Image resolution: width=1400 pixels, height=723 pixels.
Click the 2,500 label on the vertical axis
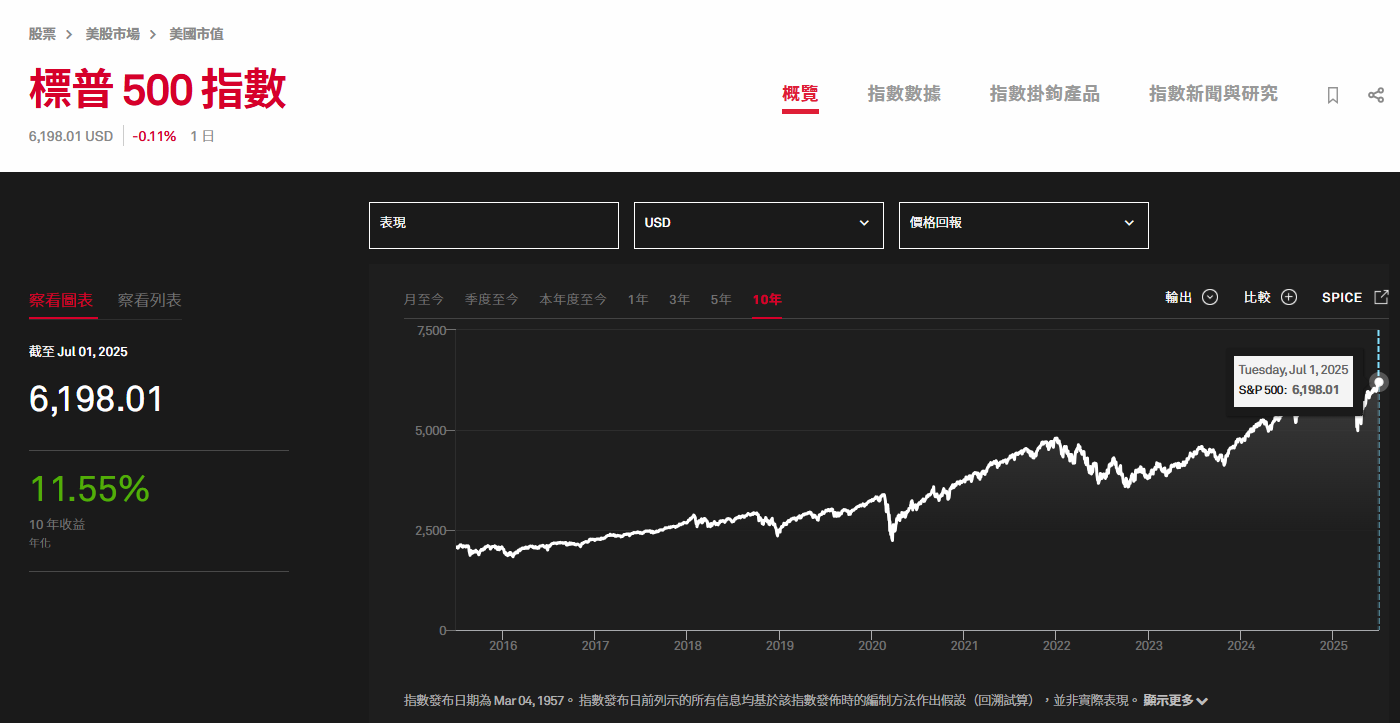[430, 530]
